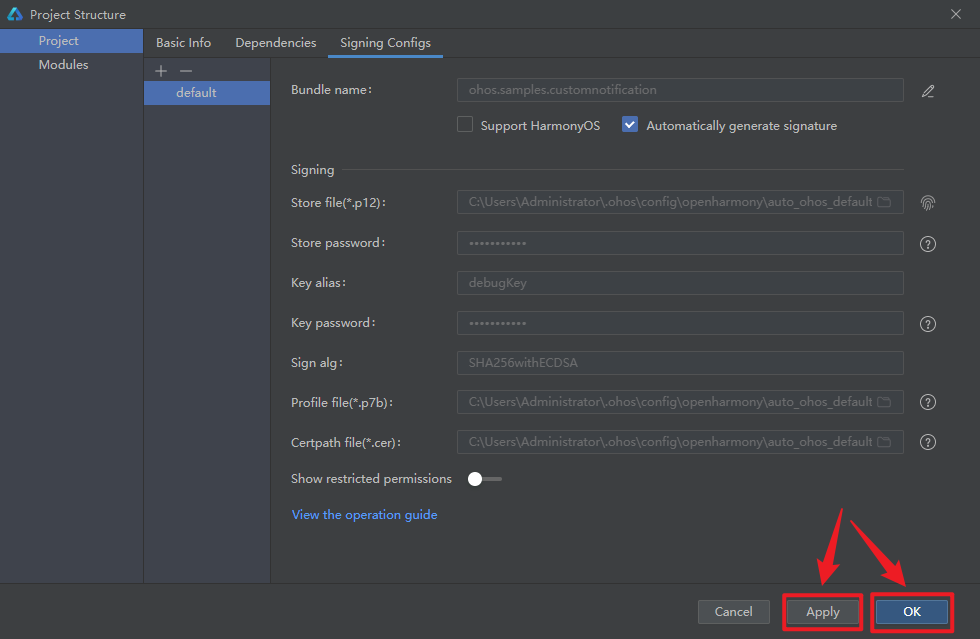This screenshot has height=639, width=980.
Task: Click the Apply button
Action: tap(822, 611)
